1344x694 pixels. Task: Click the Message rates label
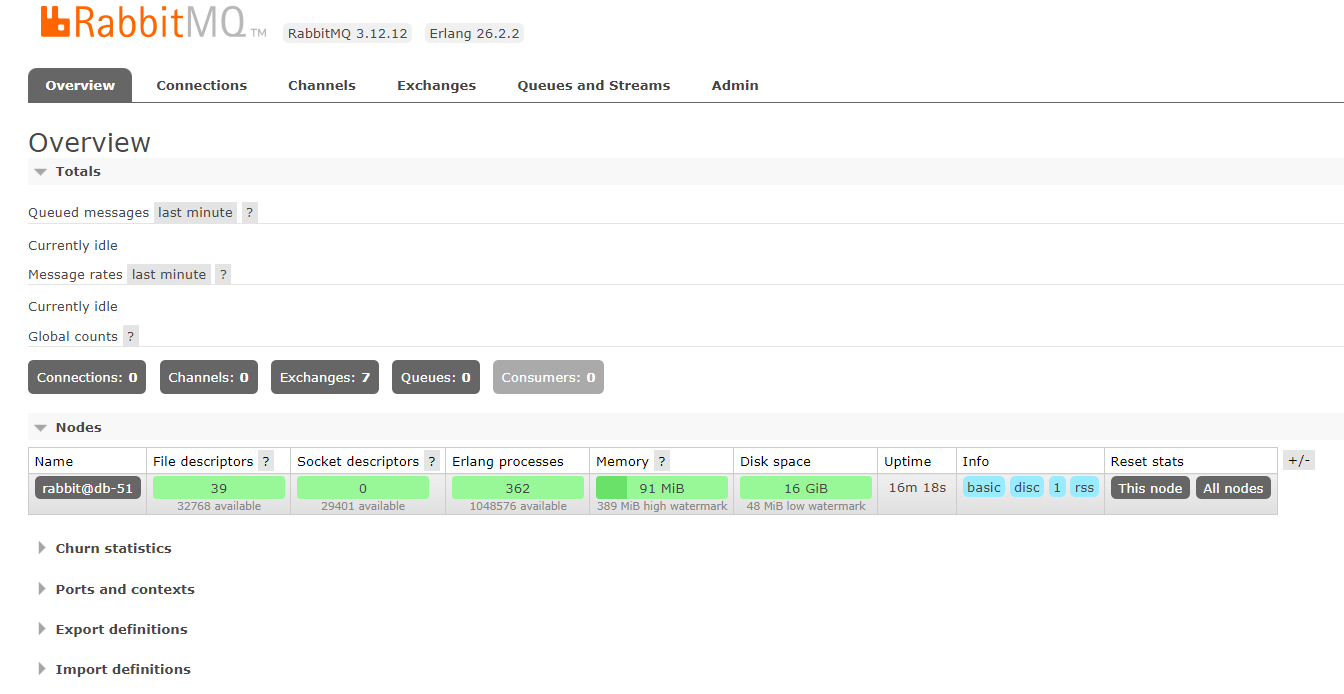[x=75, y=274]
